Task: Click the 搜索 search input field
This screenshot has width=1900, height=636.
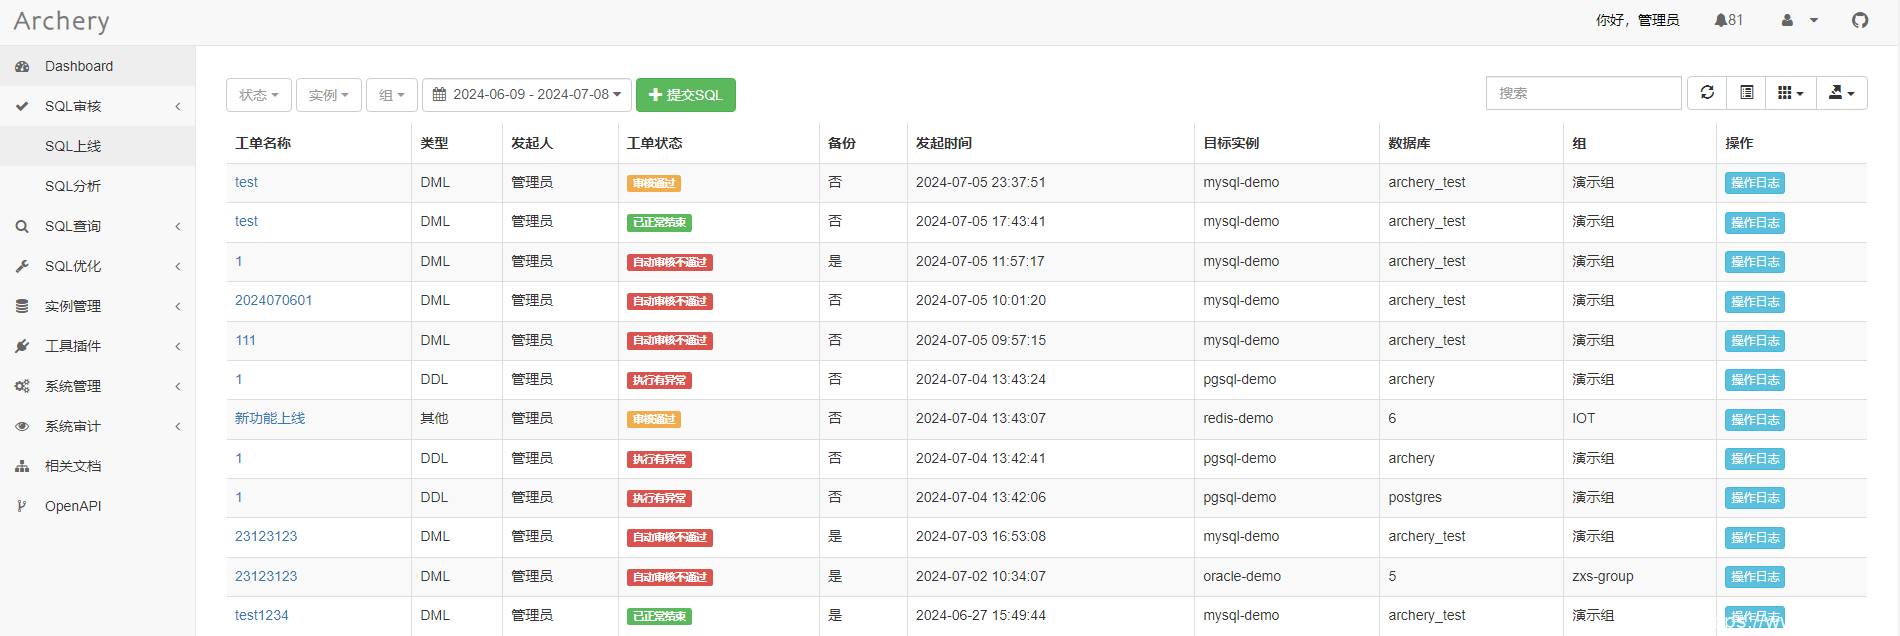Action: [1582, 93]
